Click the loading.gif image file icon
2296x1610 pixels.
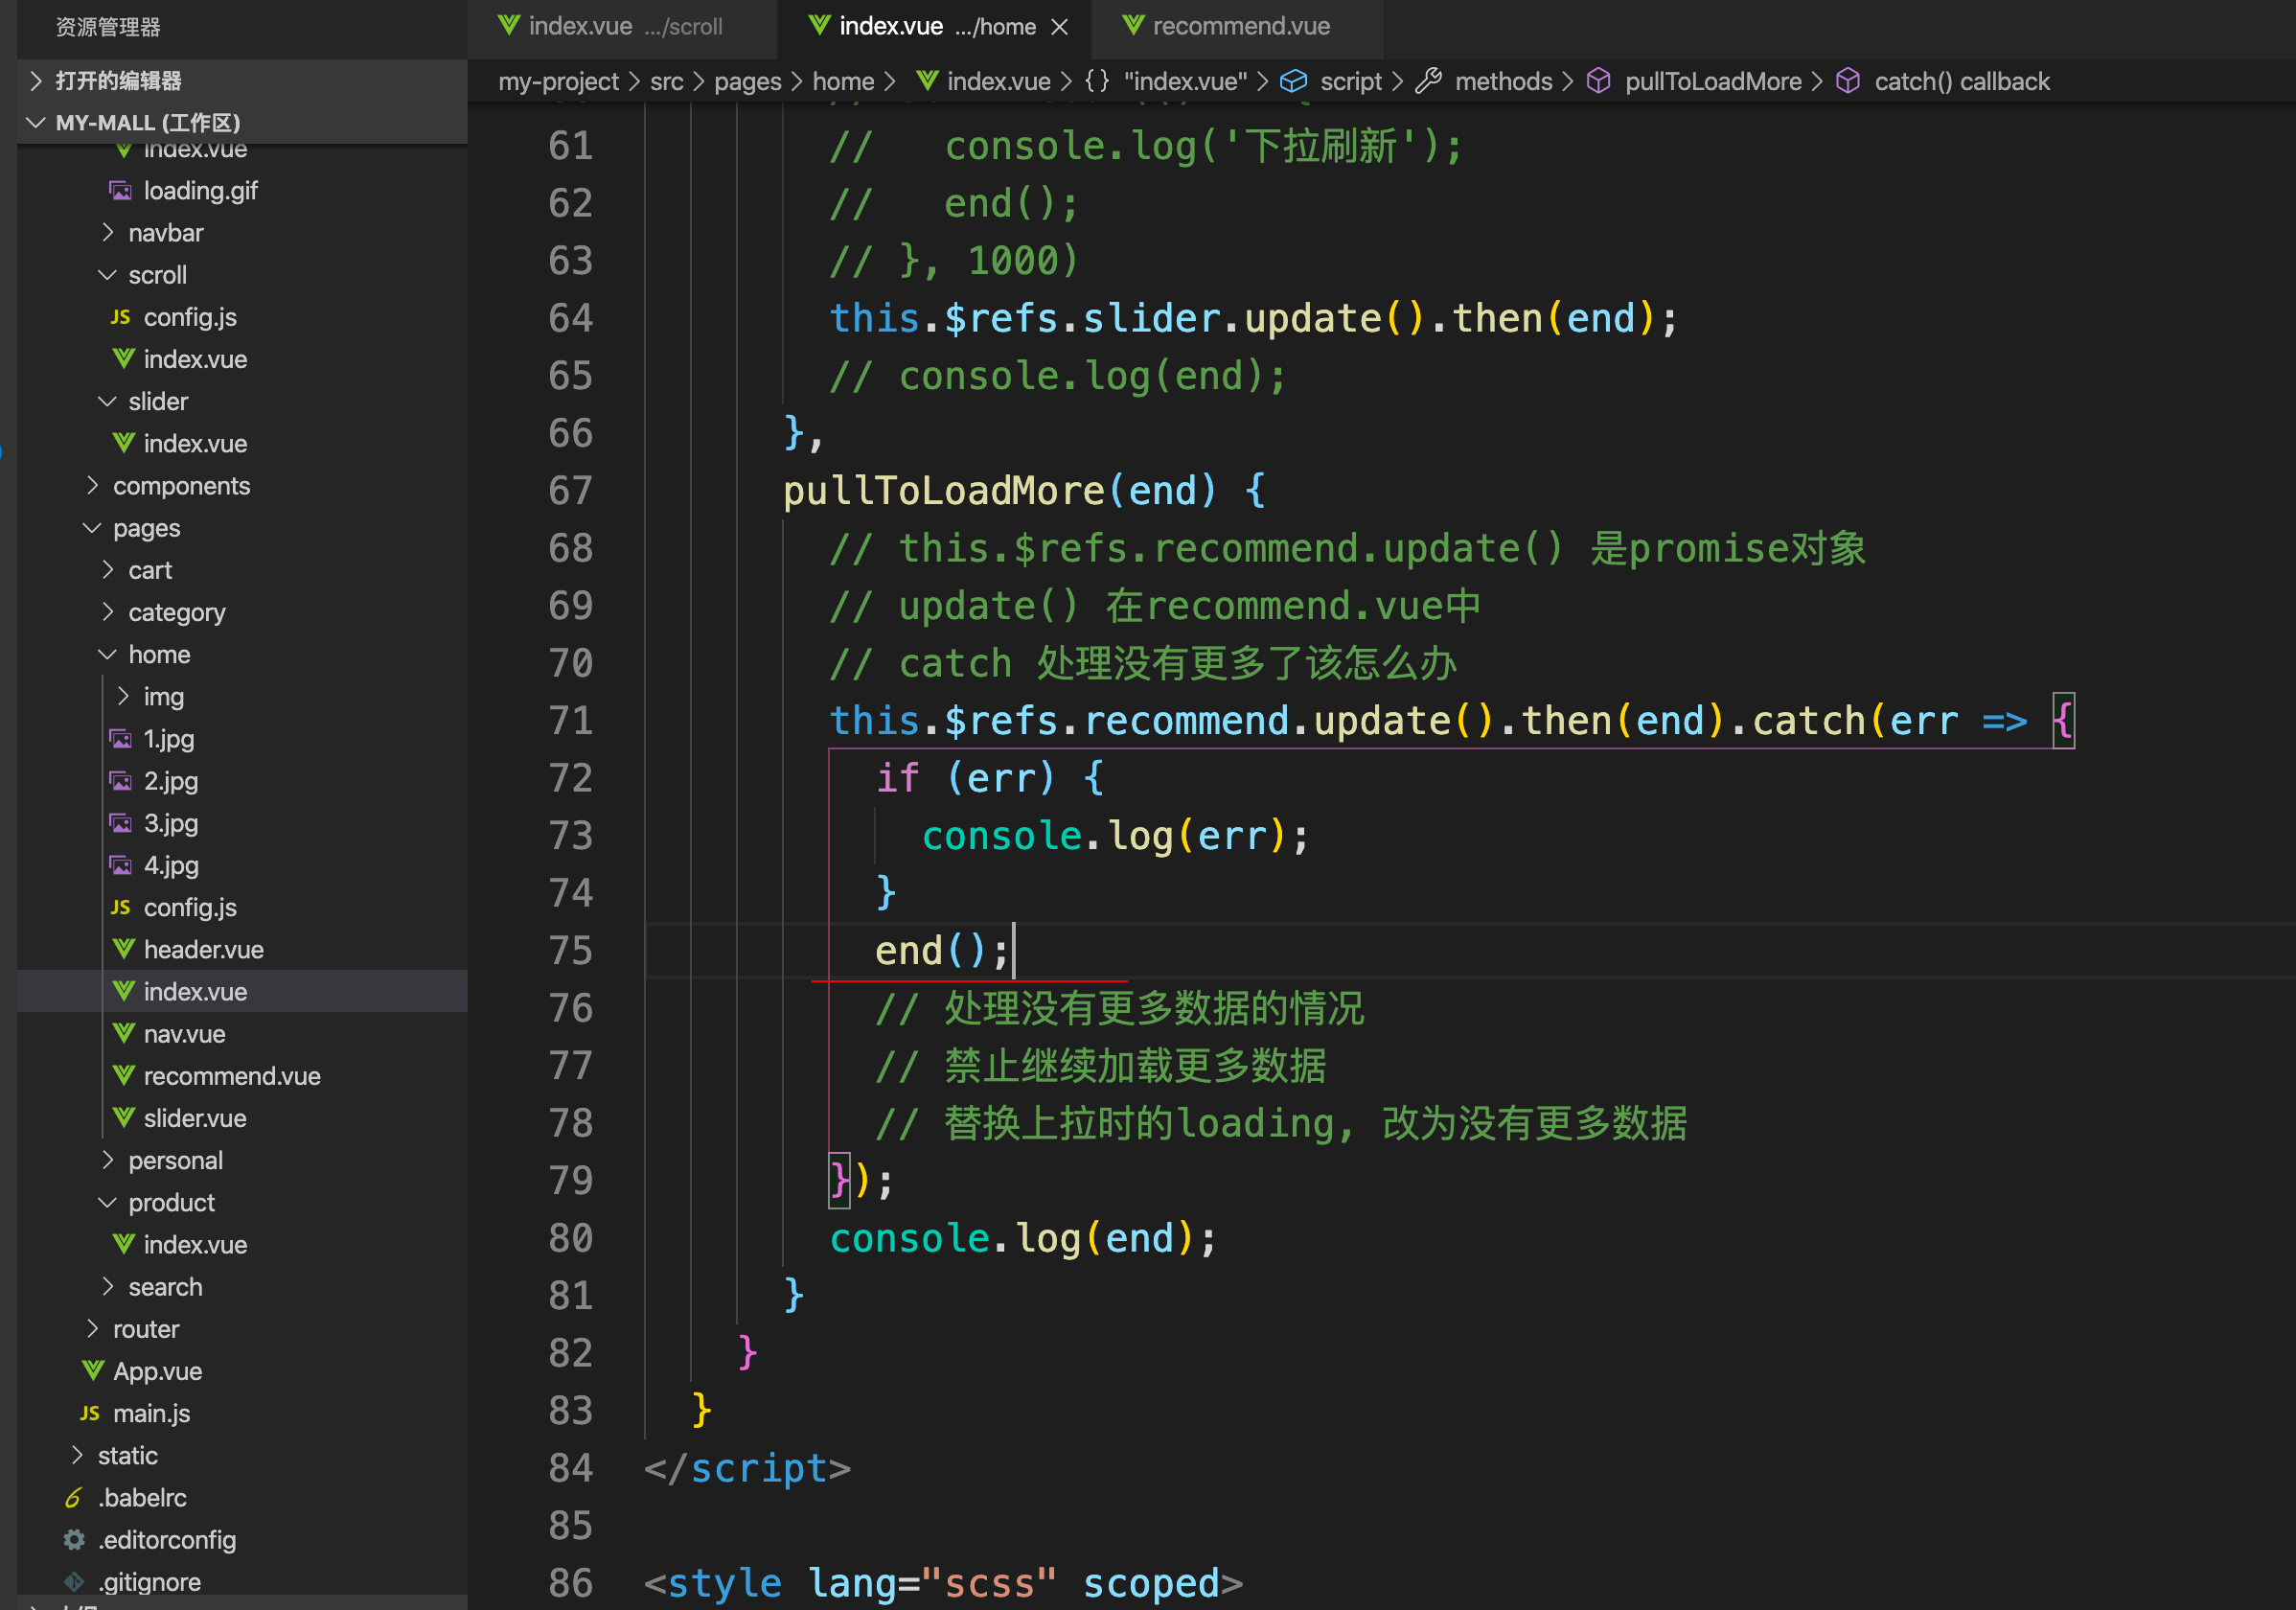coord(120,190)
